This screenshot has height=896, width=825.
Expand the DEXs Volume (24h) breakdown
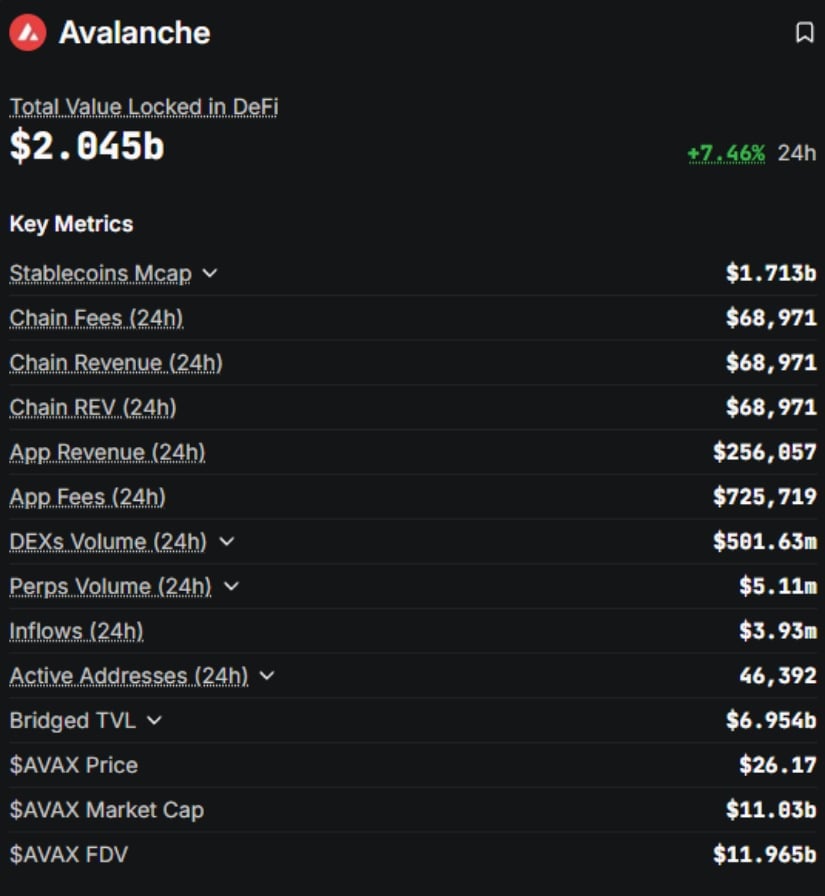pyautogui.click(x=227, y=541)
